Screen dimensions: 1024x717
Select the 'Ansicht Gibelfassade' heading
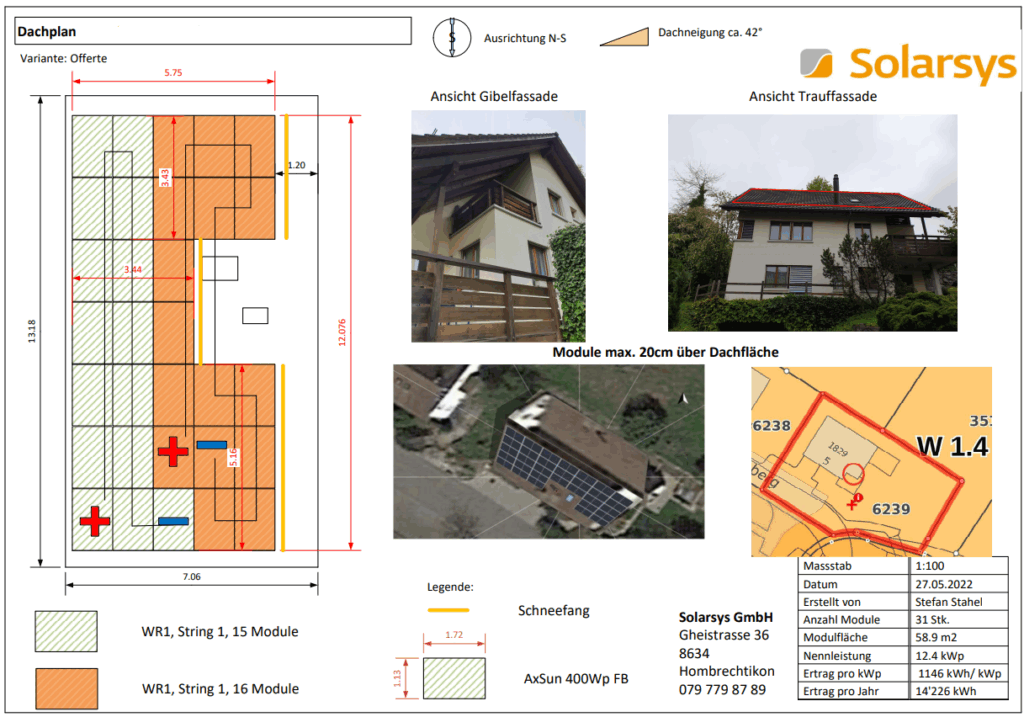[x=494, y=97]
